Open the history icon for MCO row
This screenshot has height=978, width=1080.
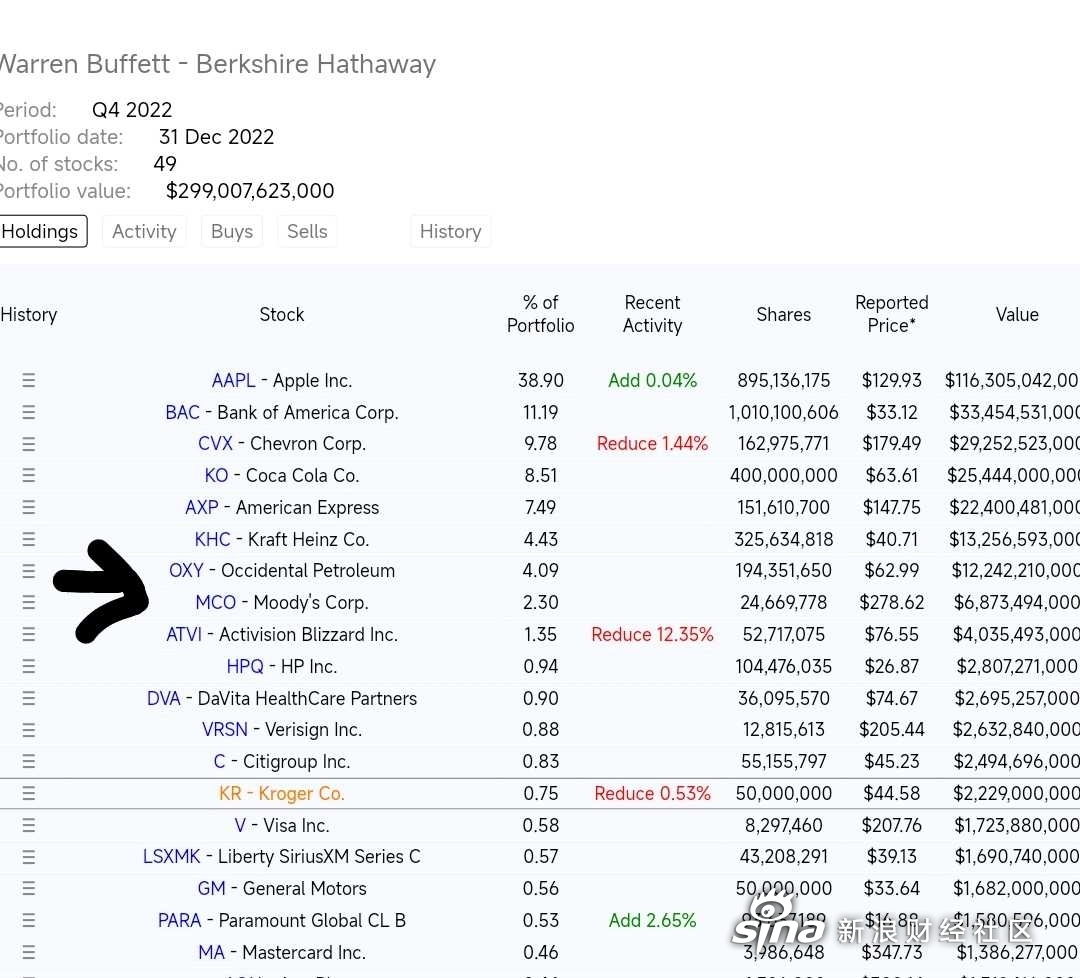[x=28, y=603]
